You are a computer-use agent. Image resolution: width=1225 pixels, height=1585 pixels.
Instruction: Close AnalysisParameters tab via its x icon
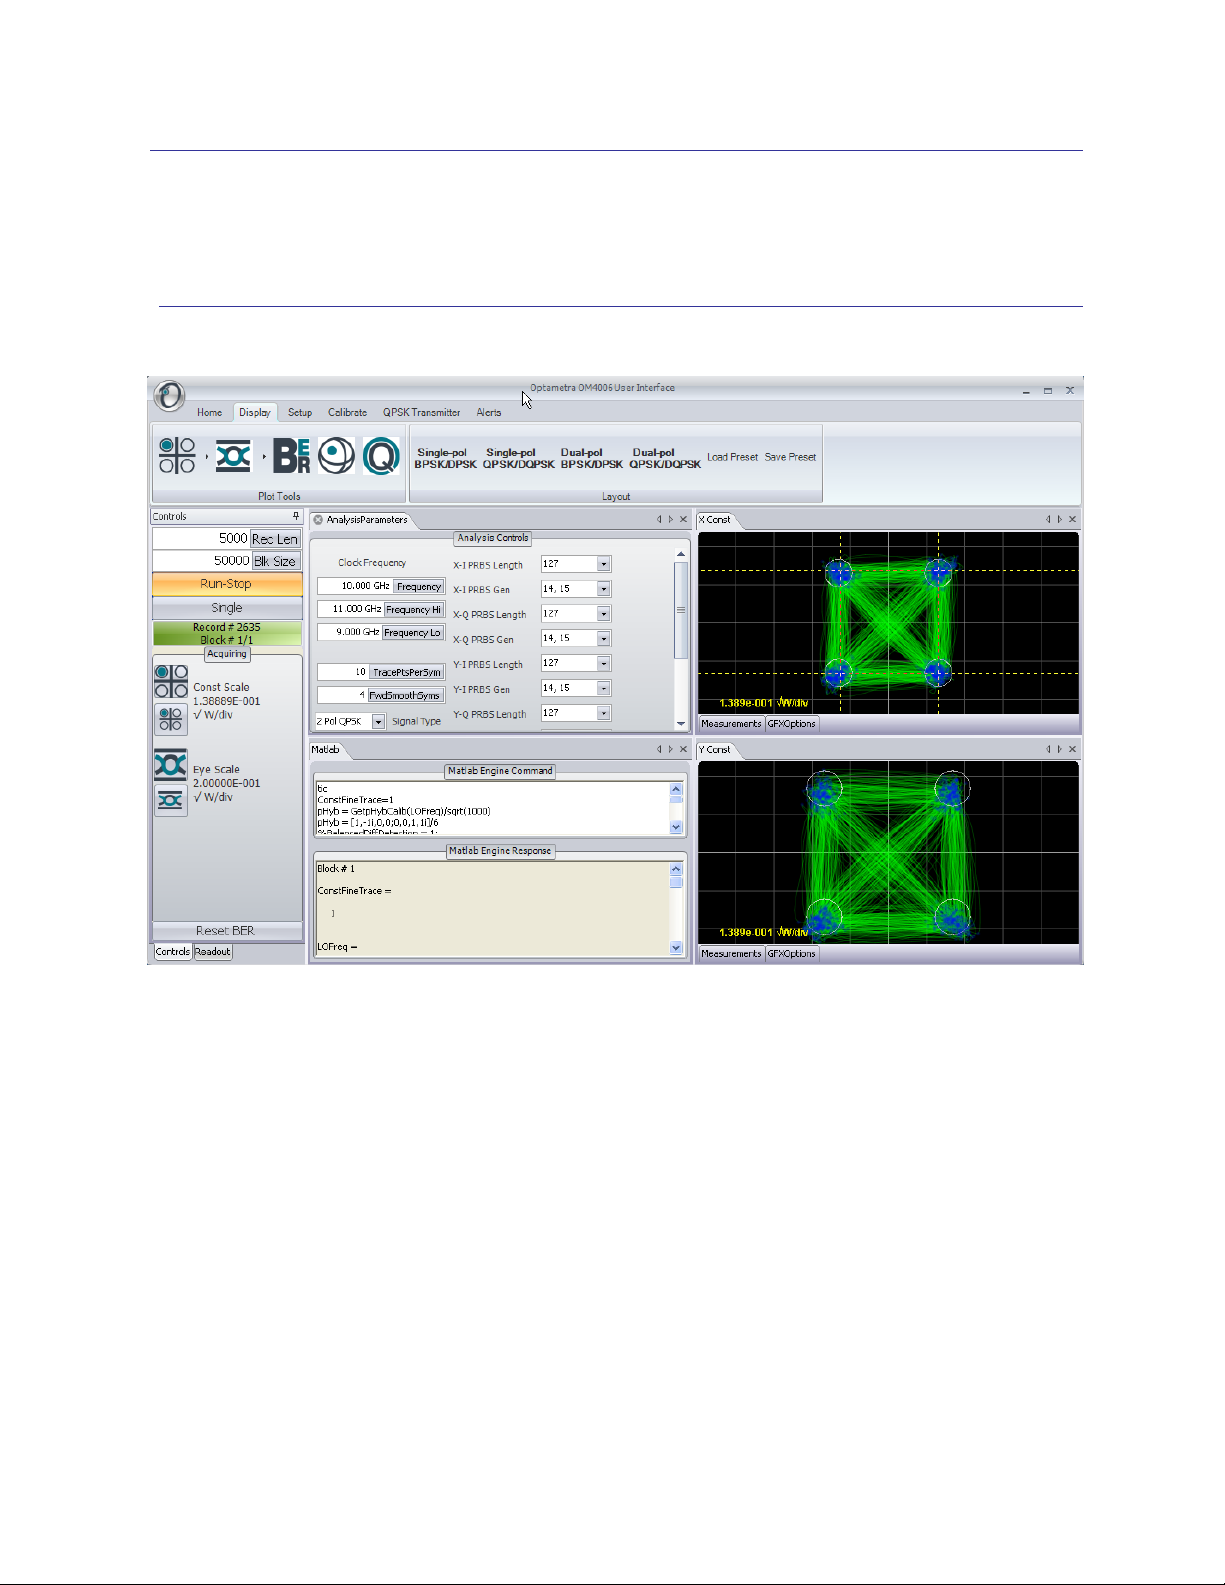coord(318,520)
